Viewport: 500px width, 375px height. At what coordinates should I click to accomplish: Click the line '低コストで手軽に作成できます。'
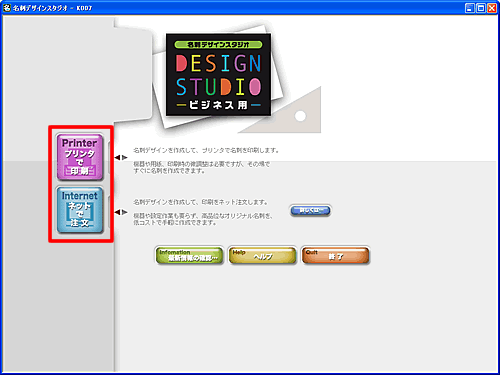[x=175, y=223]
